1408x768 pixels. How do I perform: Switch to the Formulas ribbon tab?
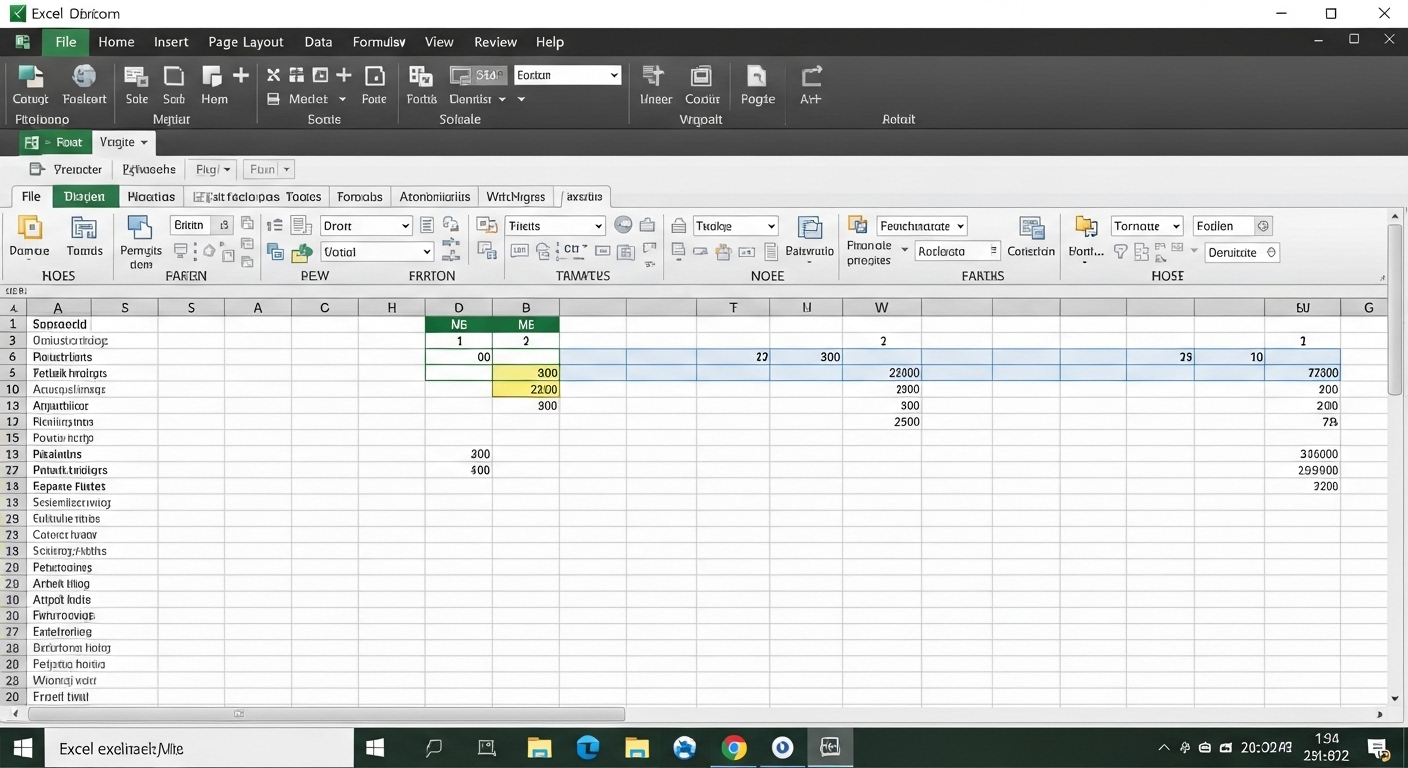379,42
